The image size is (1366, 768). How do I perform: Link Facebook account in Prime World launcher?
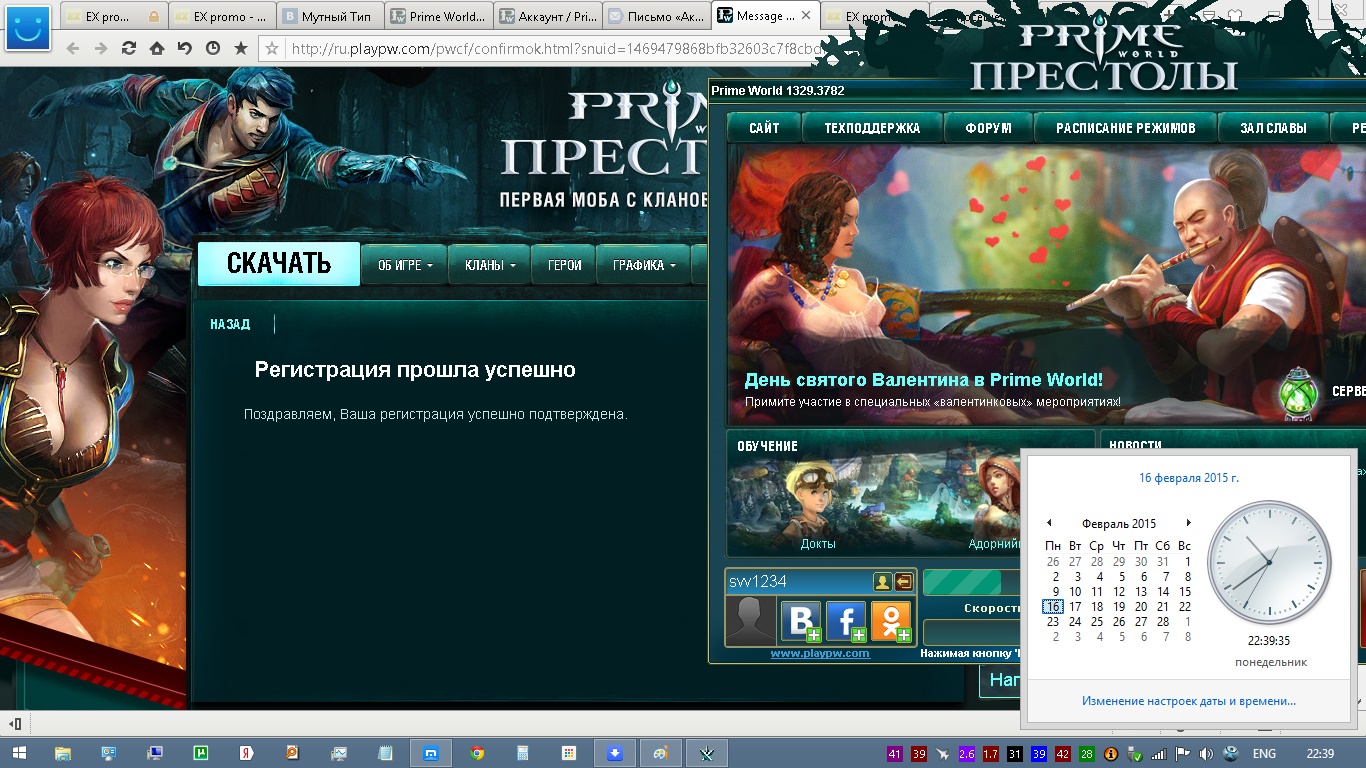[x=846, y=621]
